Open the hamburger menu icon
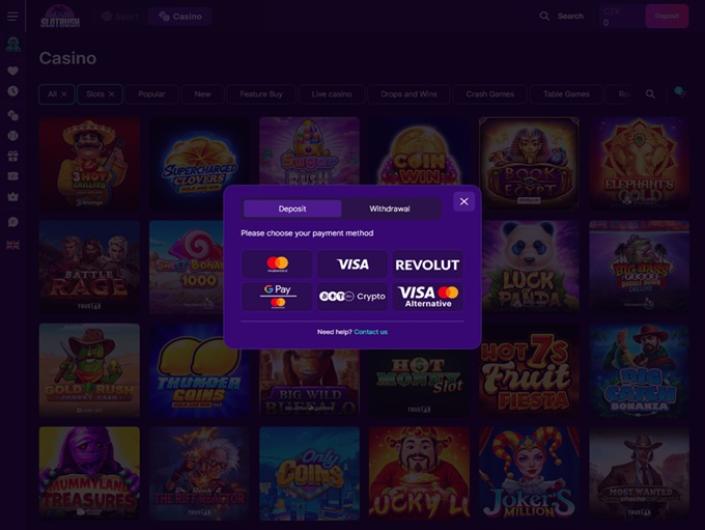The image size is (705, 530). 13,16
